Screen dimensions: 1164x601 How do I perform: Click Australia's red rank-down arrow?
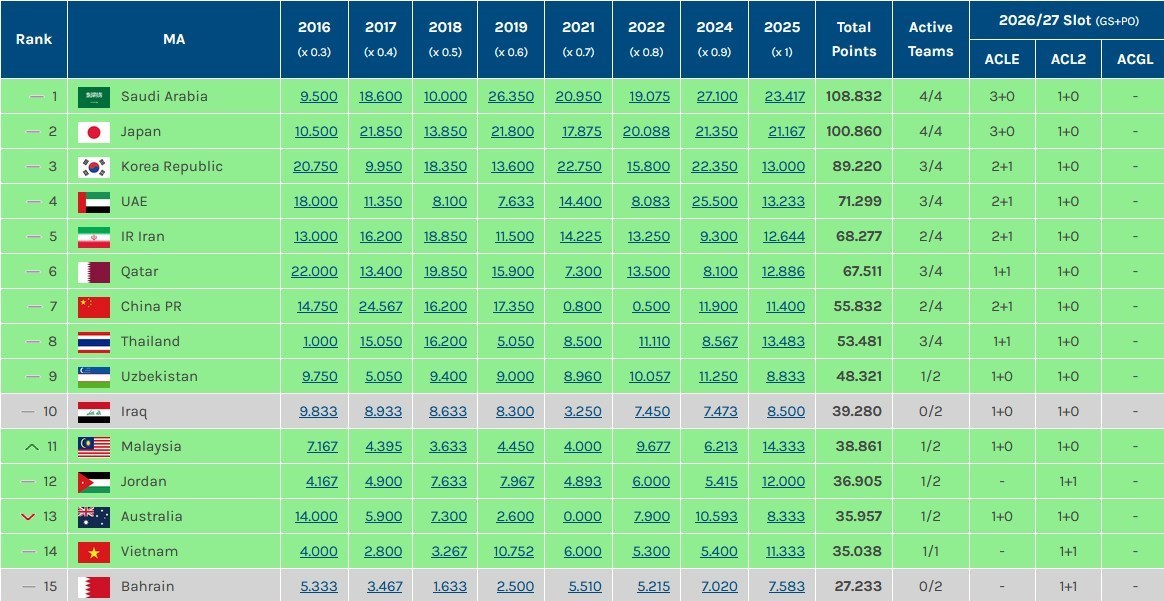pos(31,517)
